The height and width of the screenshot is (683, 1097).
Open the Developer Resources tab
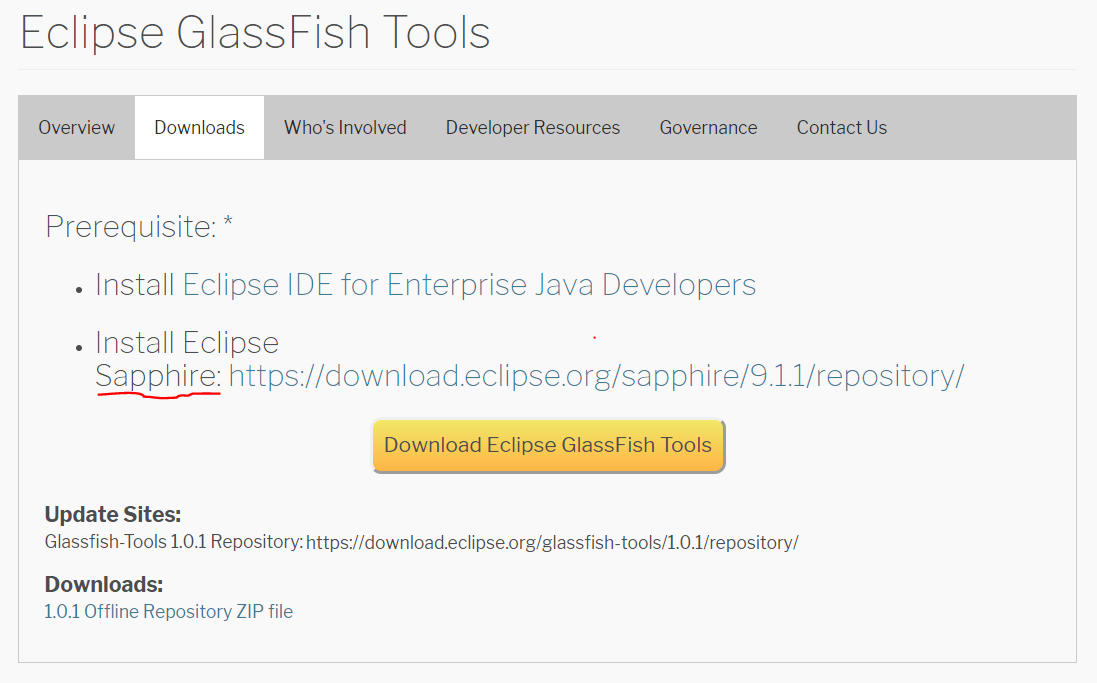[x=532, y=127]
